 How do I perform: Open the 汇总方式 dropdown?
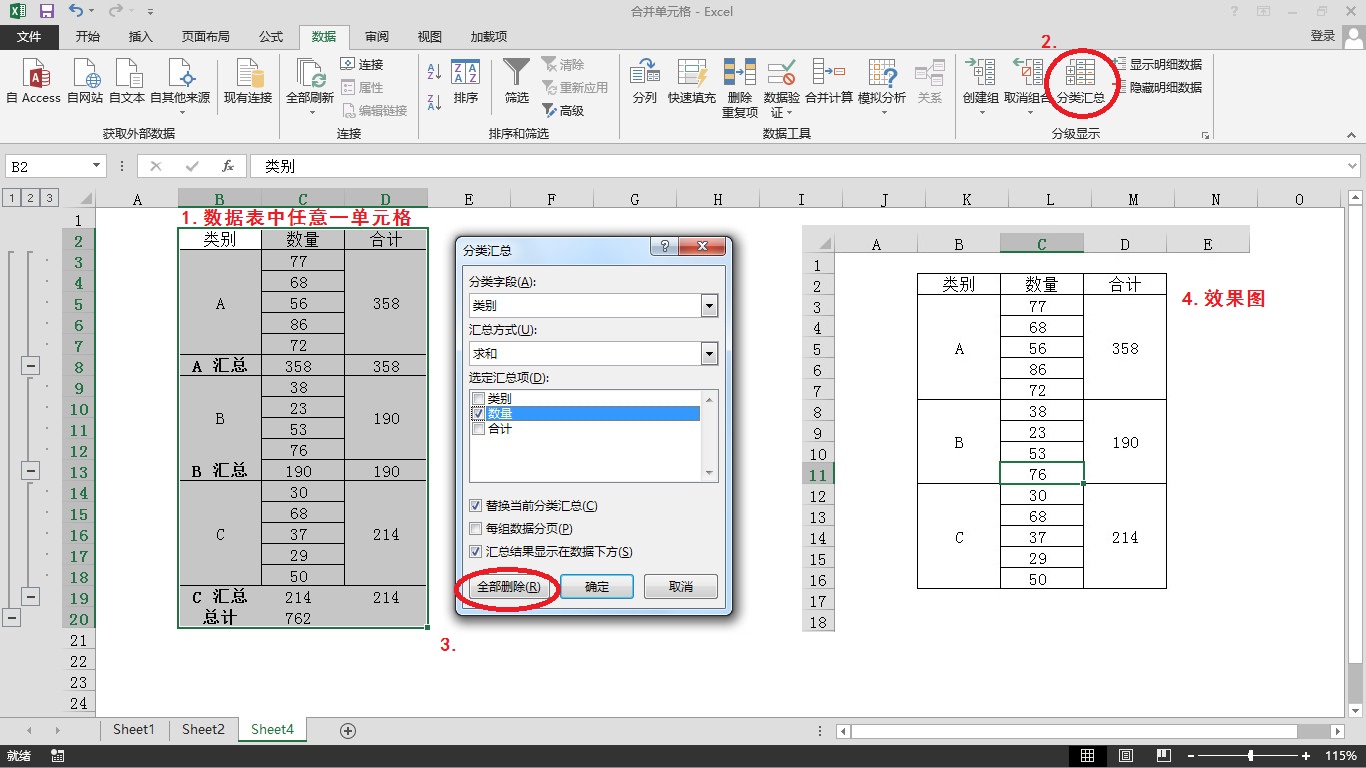pyautogui.click(x=709, y=353)
